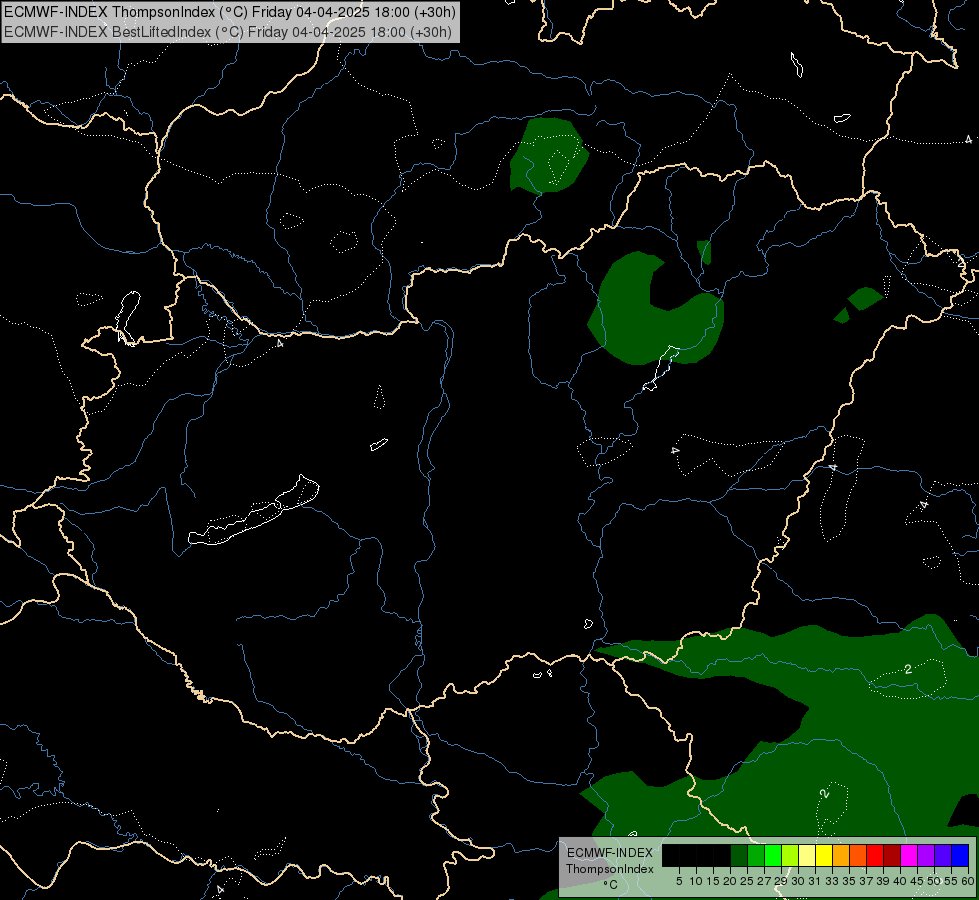Select the magenta 40–45 legend swatch
This screenshot has height=900, width=979.
(x=909, y=855)
